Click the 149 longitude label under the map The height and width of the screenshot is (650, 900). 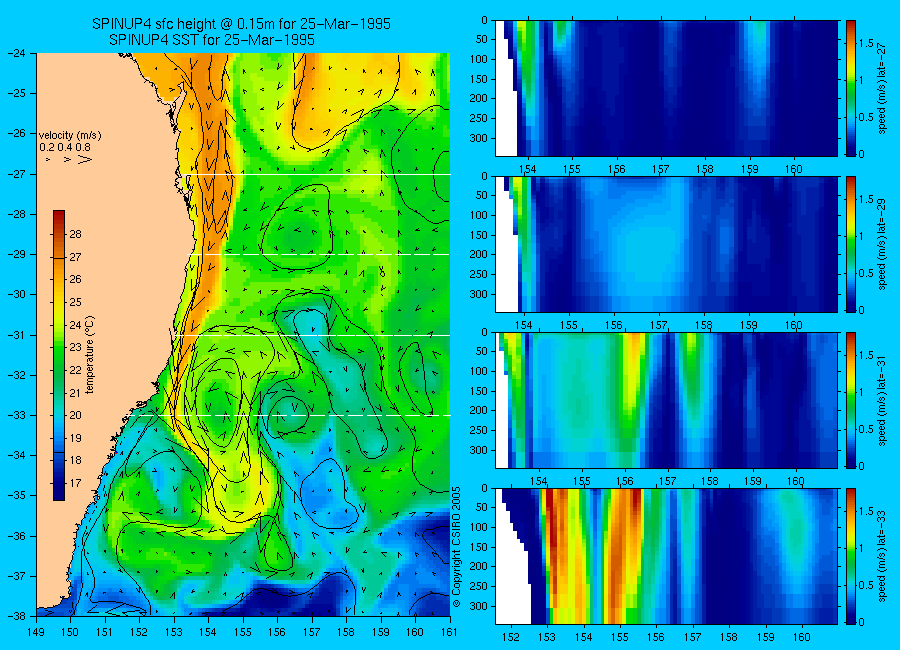tap(36, 632)
